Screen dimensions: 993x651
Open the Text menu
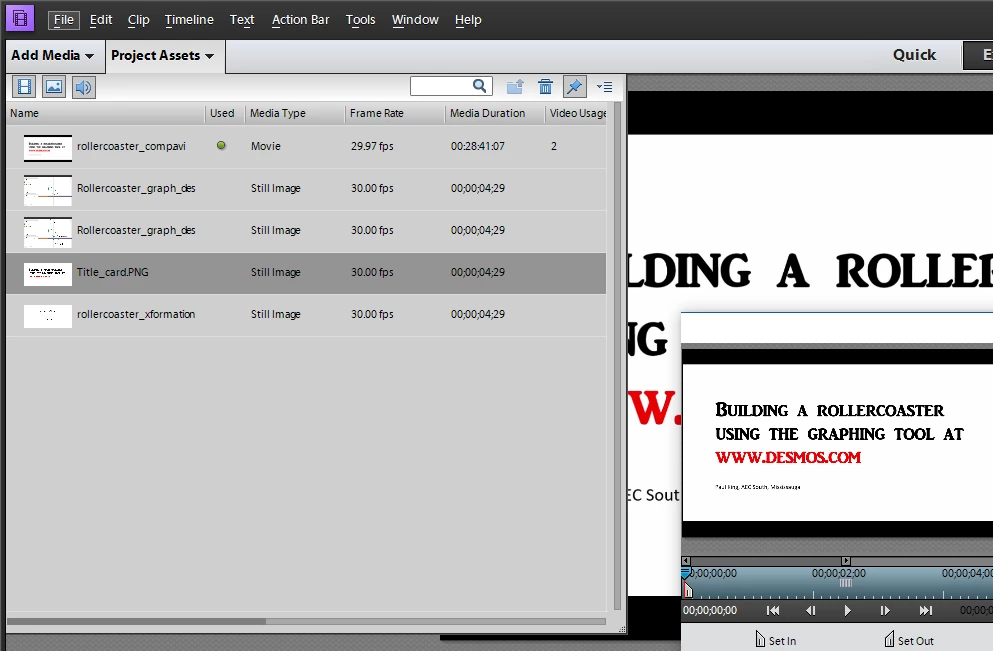click(x=242, y=20)
